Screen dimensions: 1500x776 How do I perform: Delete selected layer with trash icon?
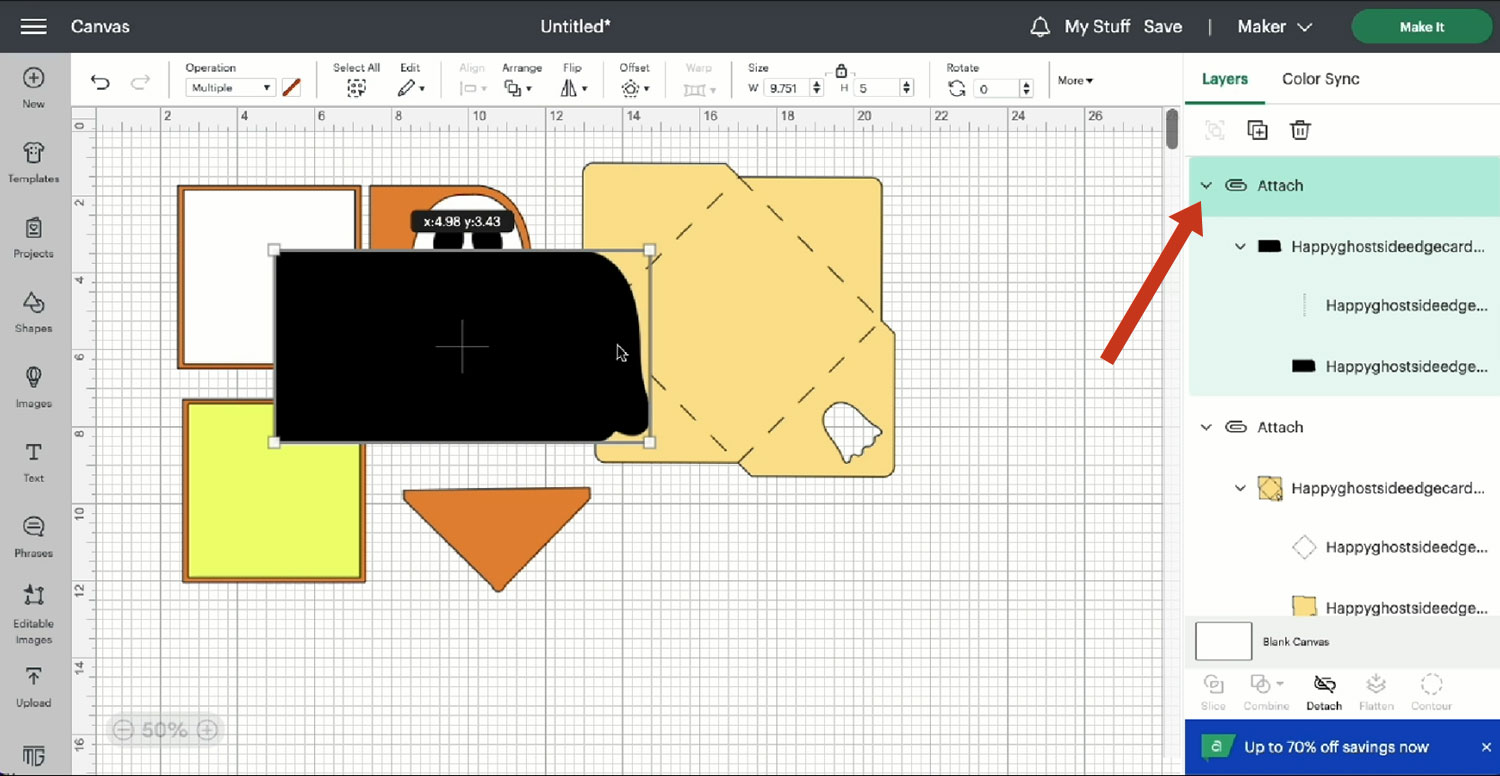tap(1300, 130)
